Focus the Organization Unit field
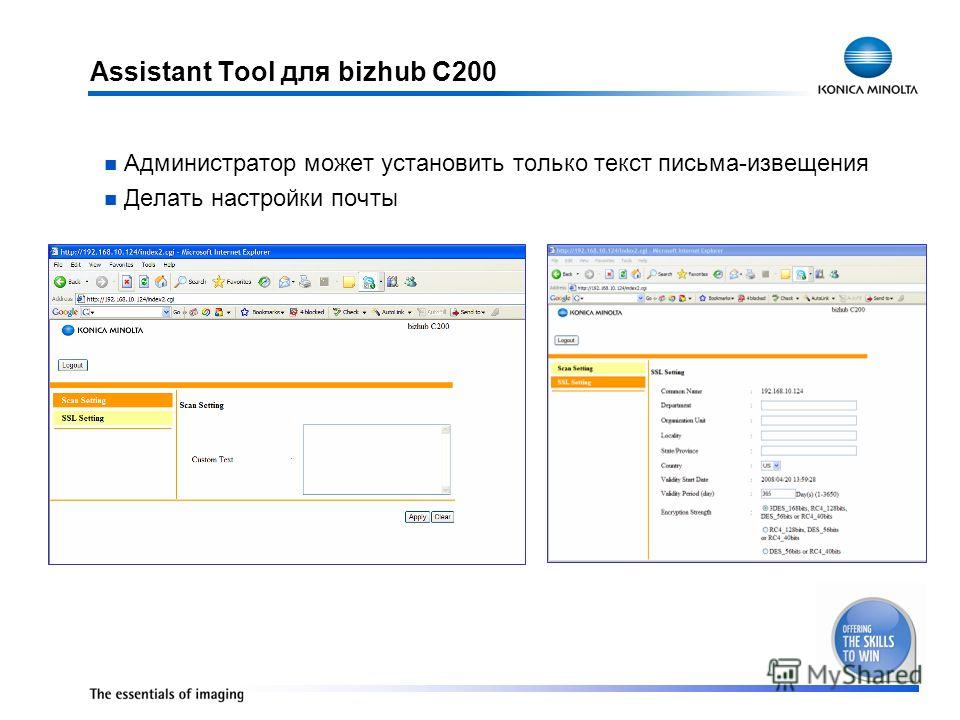The height and width of the screenshot is (720, 960). [x=809, y=421]
